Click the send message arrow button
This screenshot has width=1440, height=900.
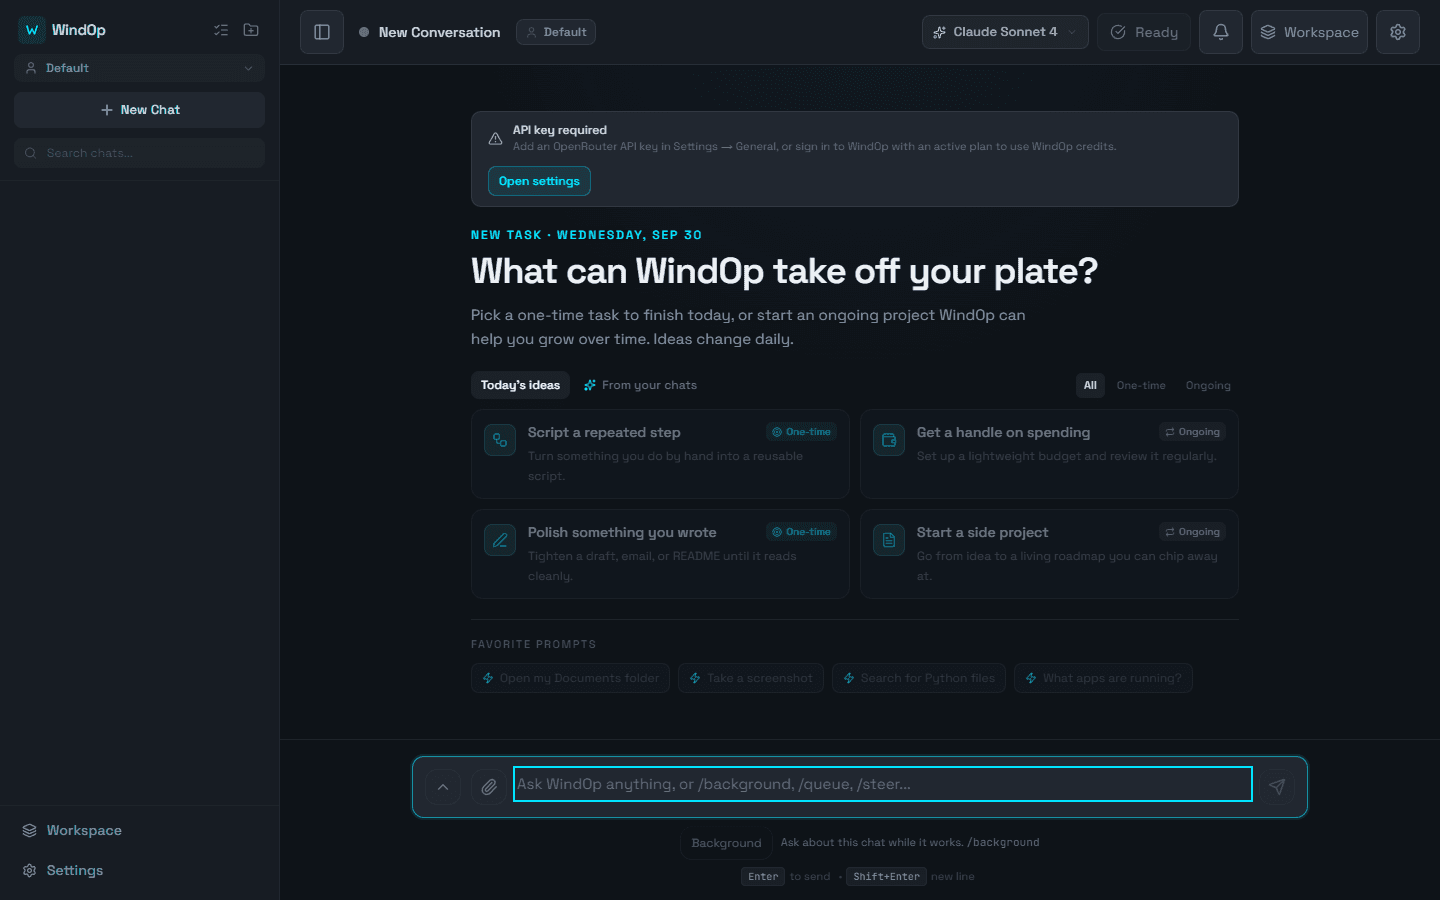pyautogui.click(x=1277, y=787)
